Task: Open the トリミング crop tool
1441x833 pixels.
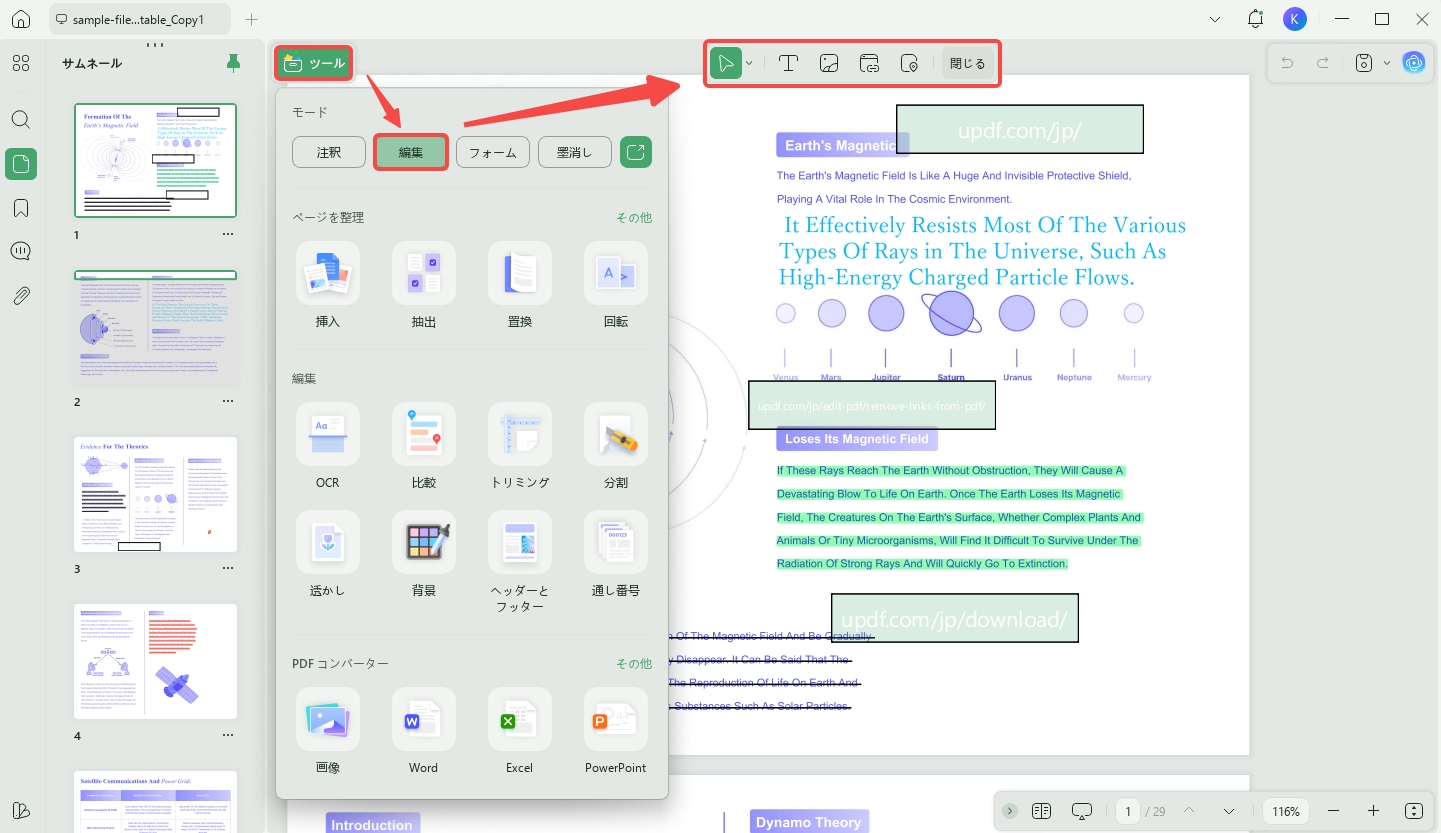Action: (x=520, y=446)
